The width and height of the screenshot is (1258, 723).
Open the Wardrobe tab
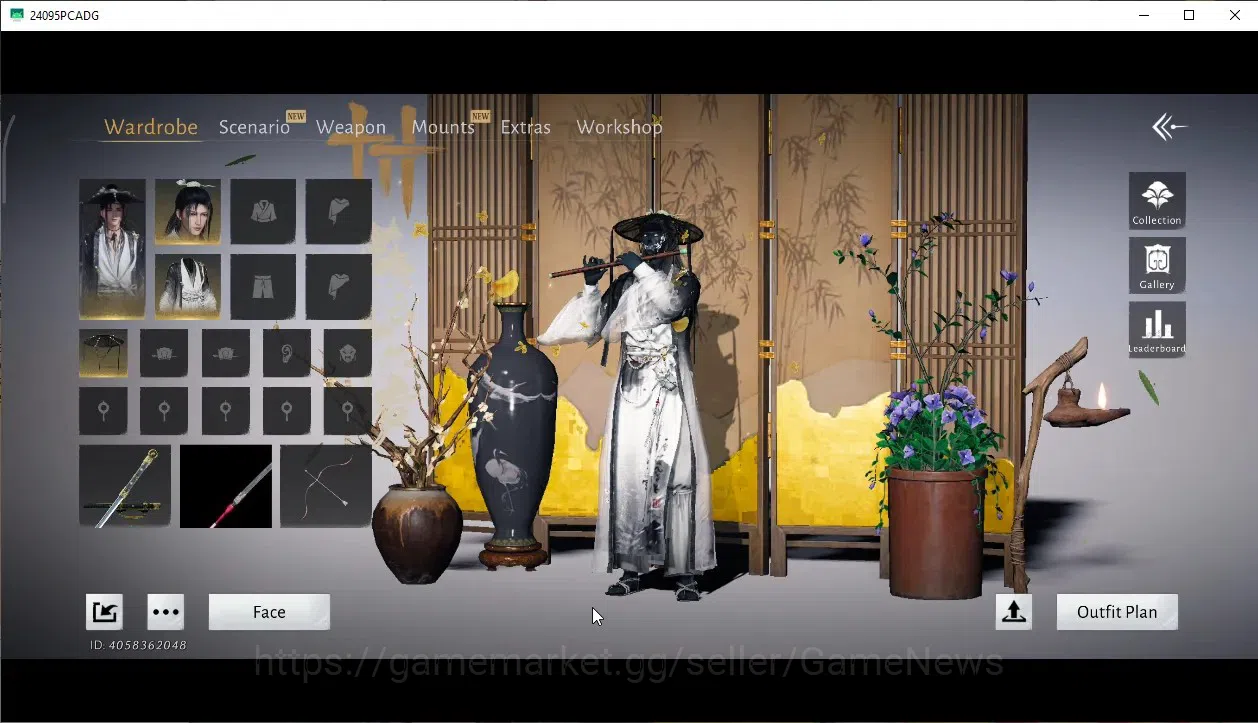point(151,127)
